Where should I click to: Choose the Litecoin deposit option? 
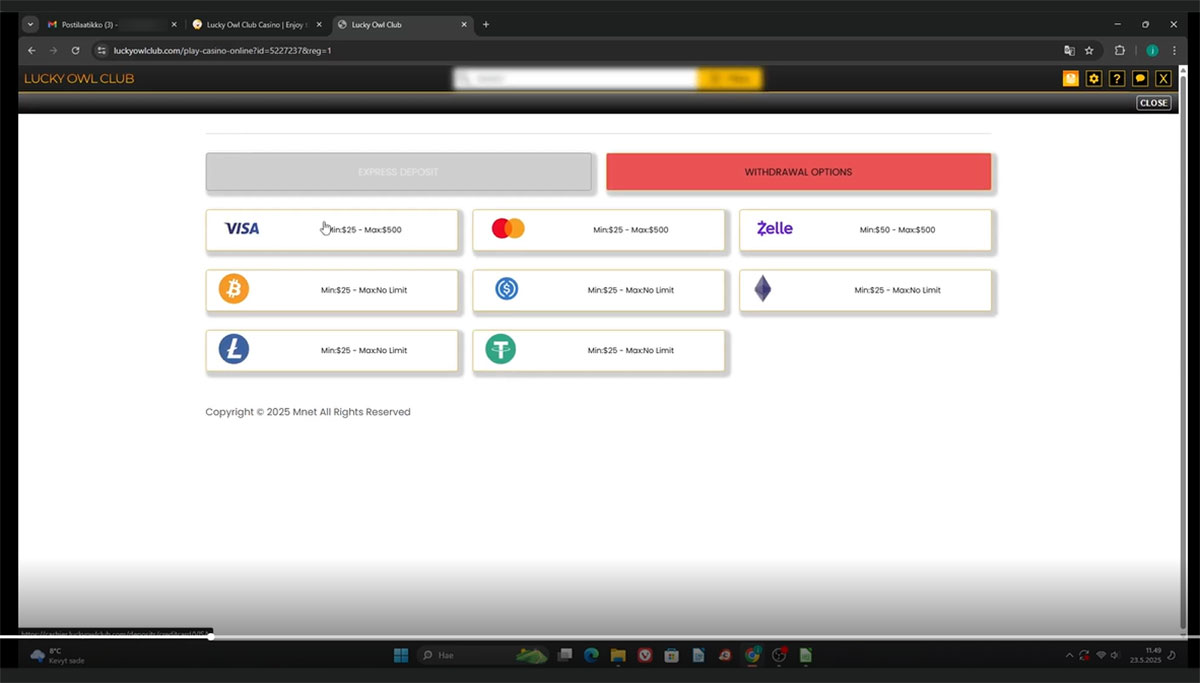click(x=332, y=350)
